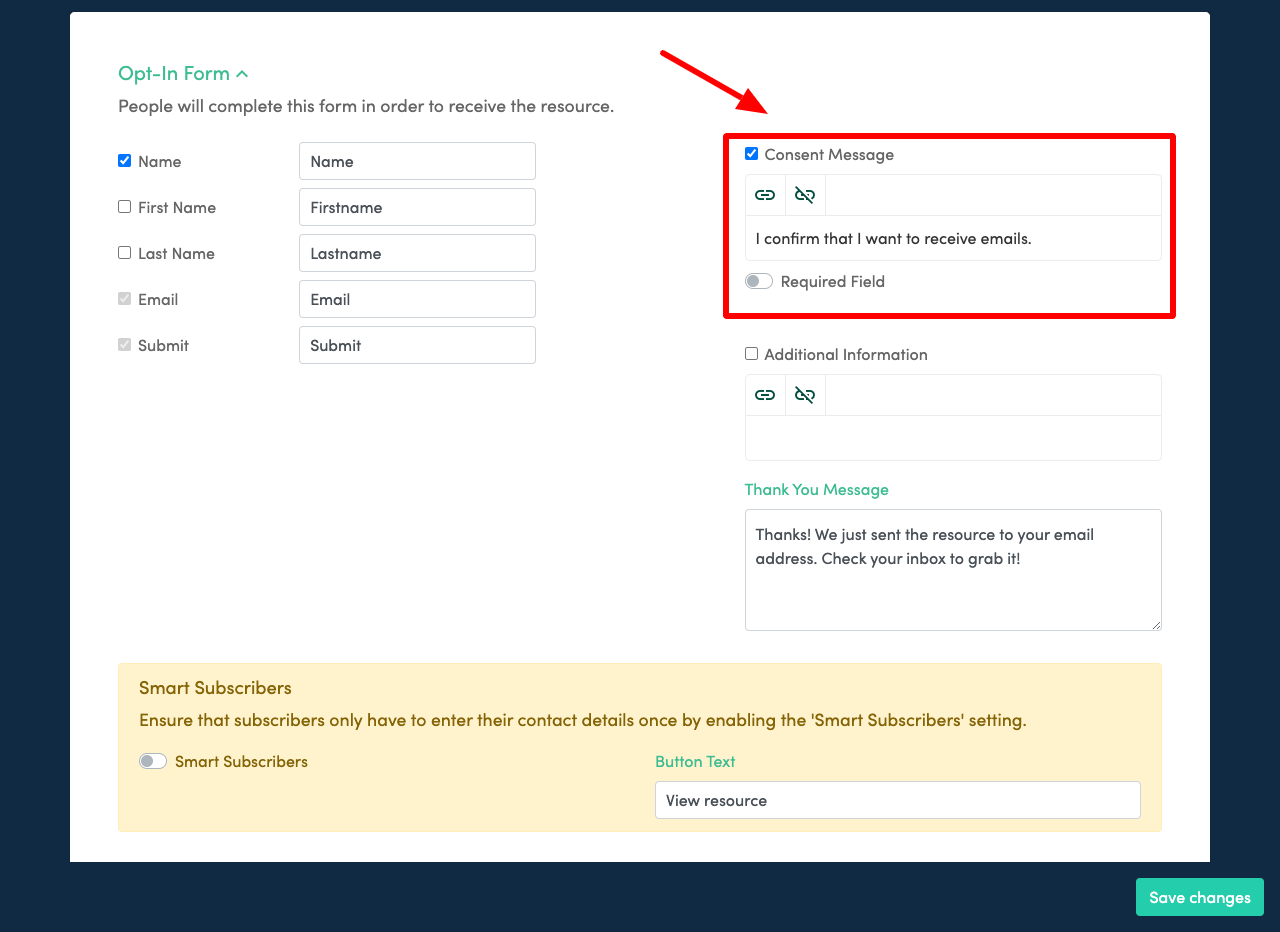The width and height of the screenshot is (1280, 932).
Task: Uncheck the Consent Message checkbox
Action: point(751,153)
